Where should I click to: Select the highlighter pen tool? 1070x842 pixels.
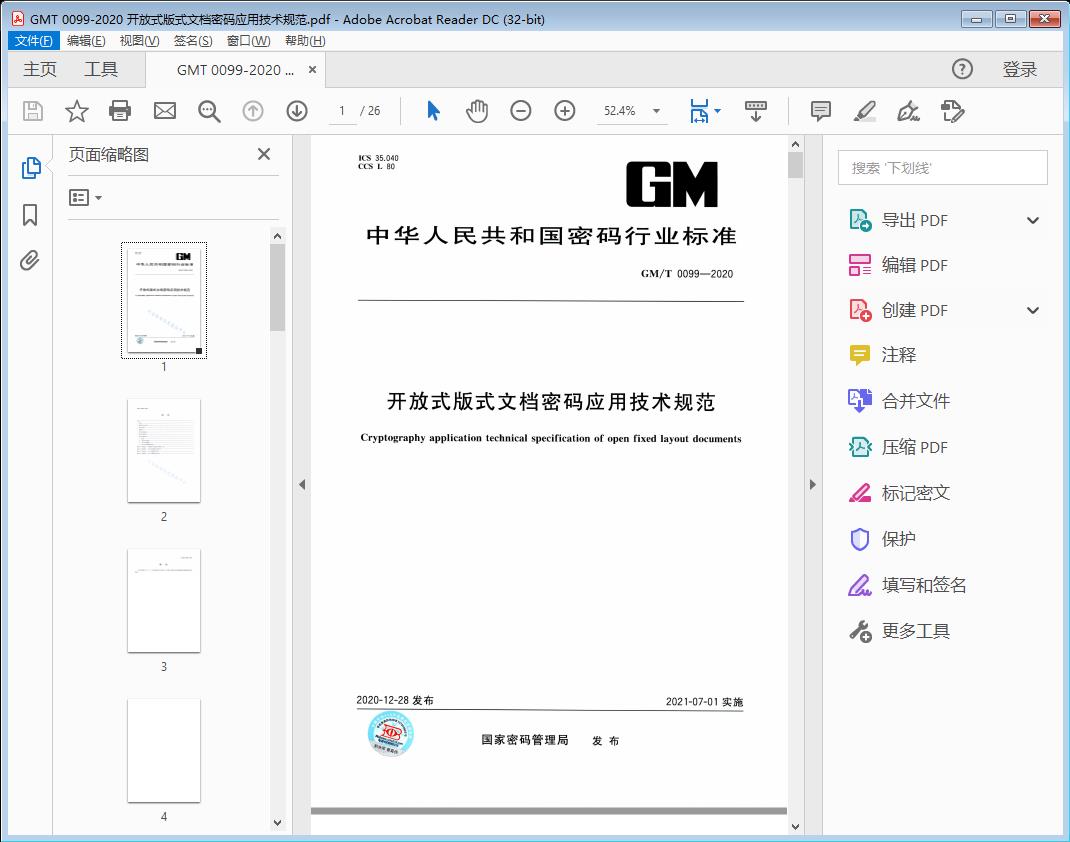(865, 111)
